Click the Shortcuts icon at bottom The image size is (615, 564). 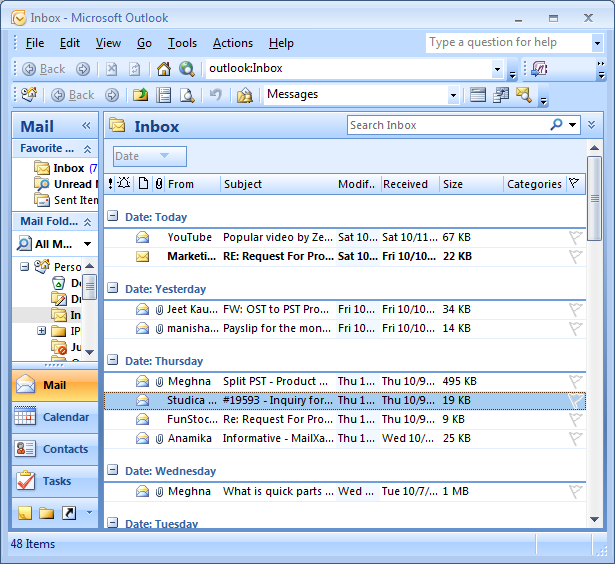pos(69,513)
